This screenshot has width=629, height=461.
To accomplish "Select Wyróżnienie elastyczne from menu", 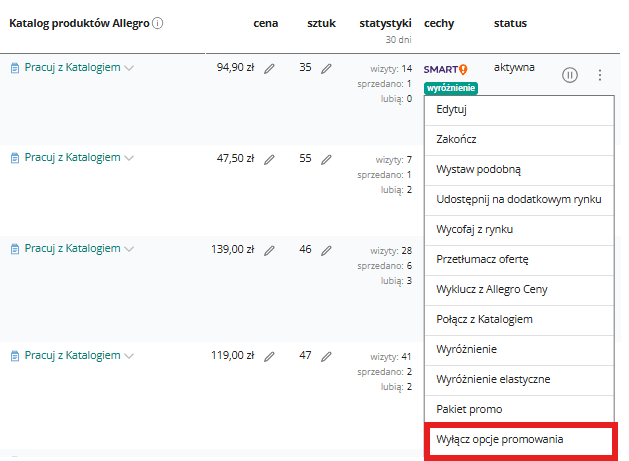I will coord(519,380).
